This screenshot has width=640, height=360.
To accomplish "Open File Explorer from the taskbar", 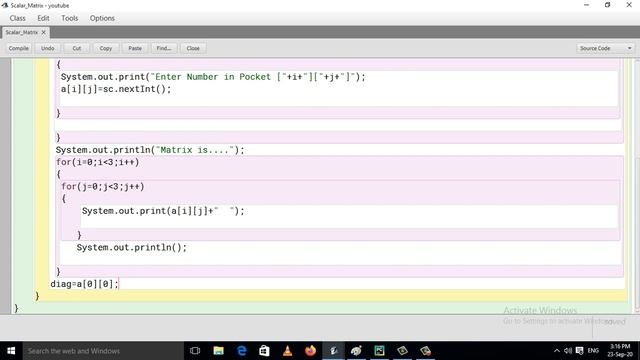I will (x=218, y=351).
